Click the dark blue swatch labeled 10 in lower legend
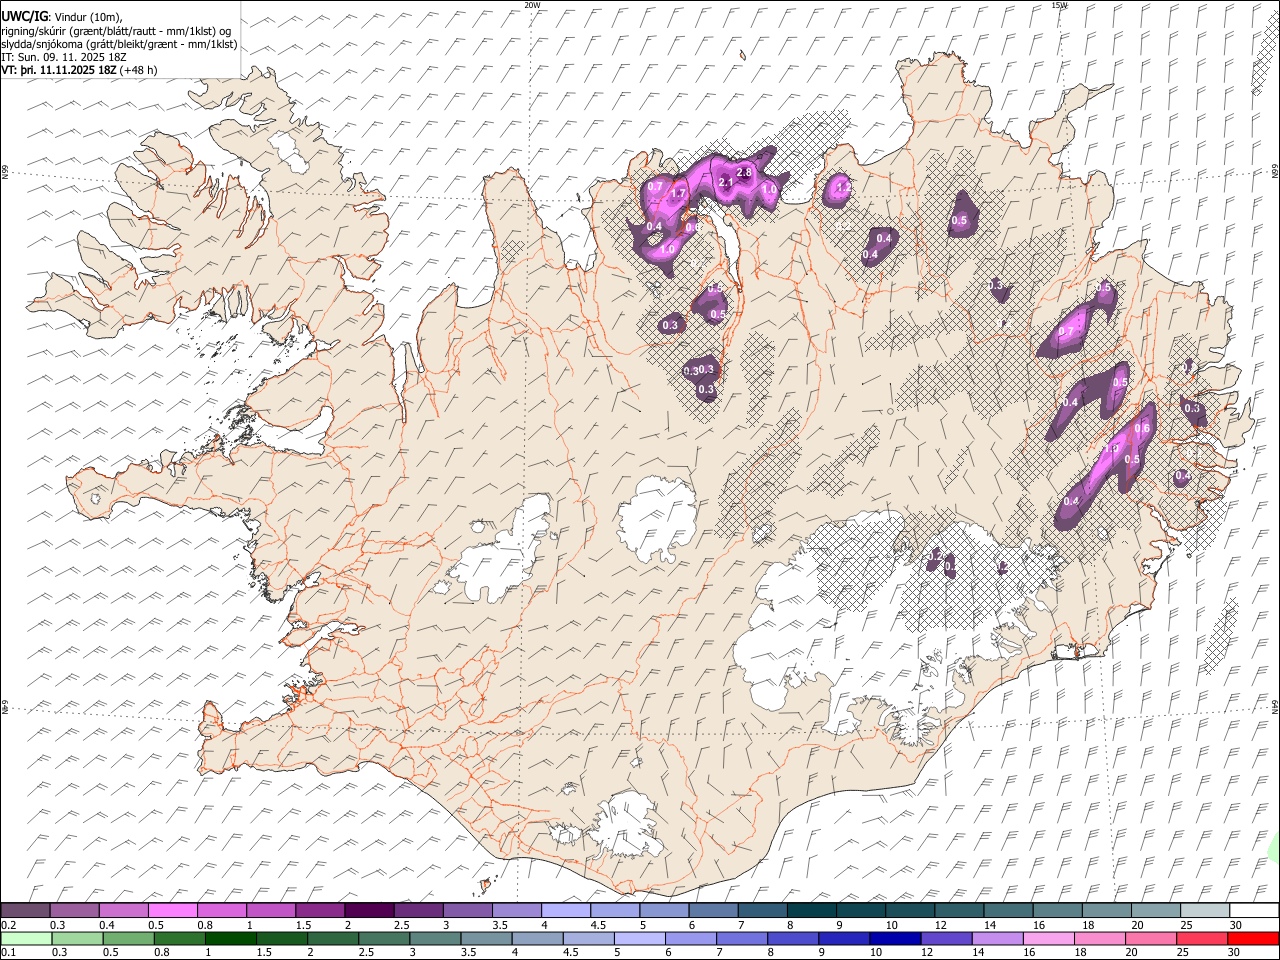Screen dimensions: 1280x960 [894, 938]
